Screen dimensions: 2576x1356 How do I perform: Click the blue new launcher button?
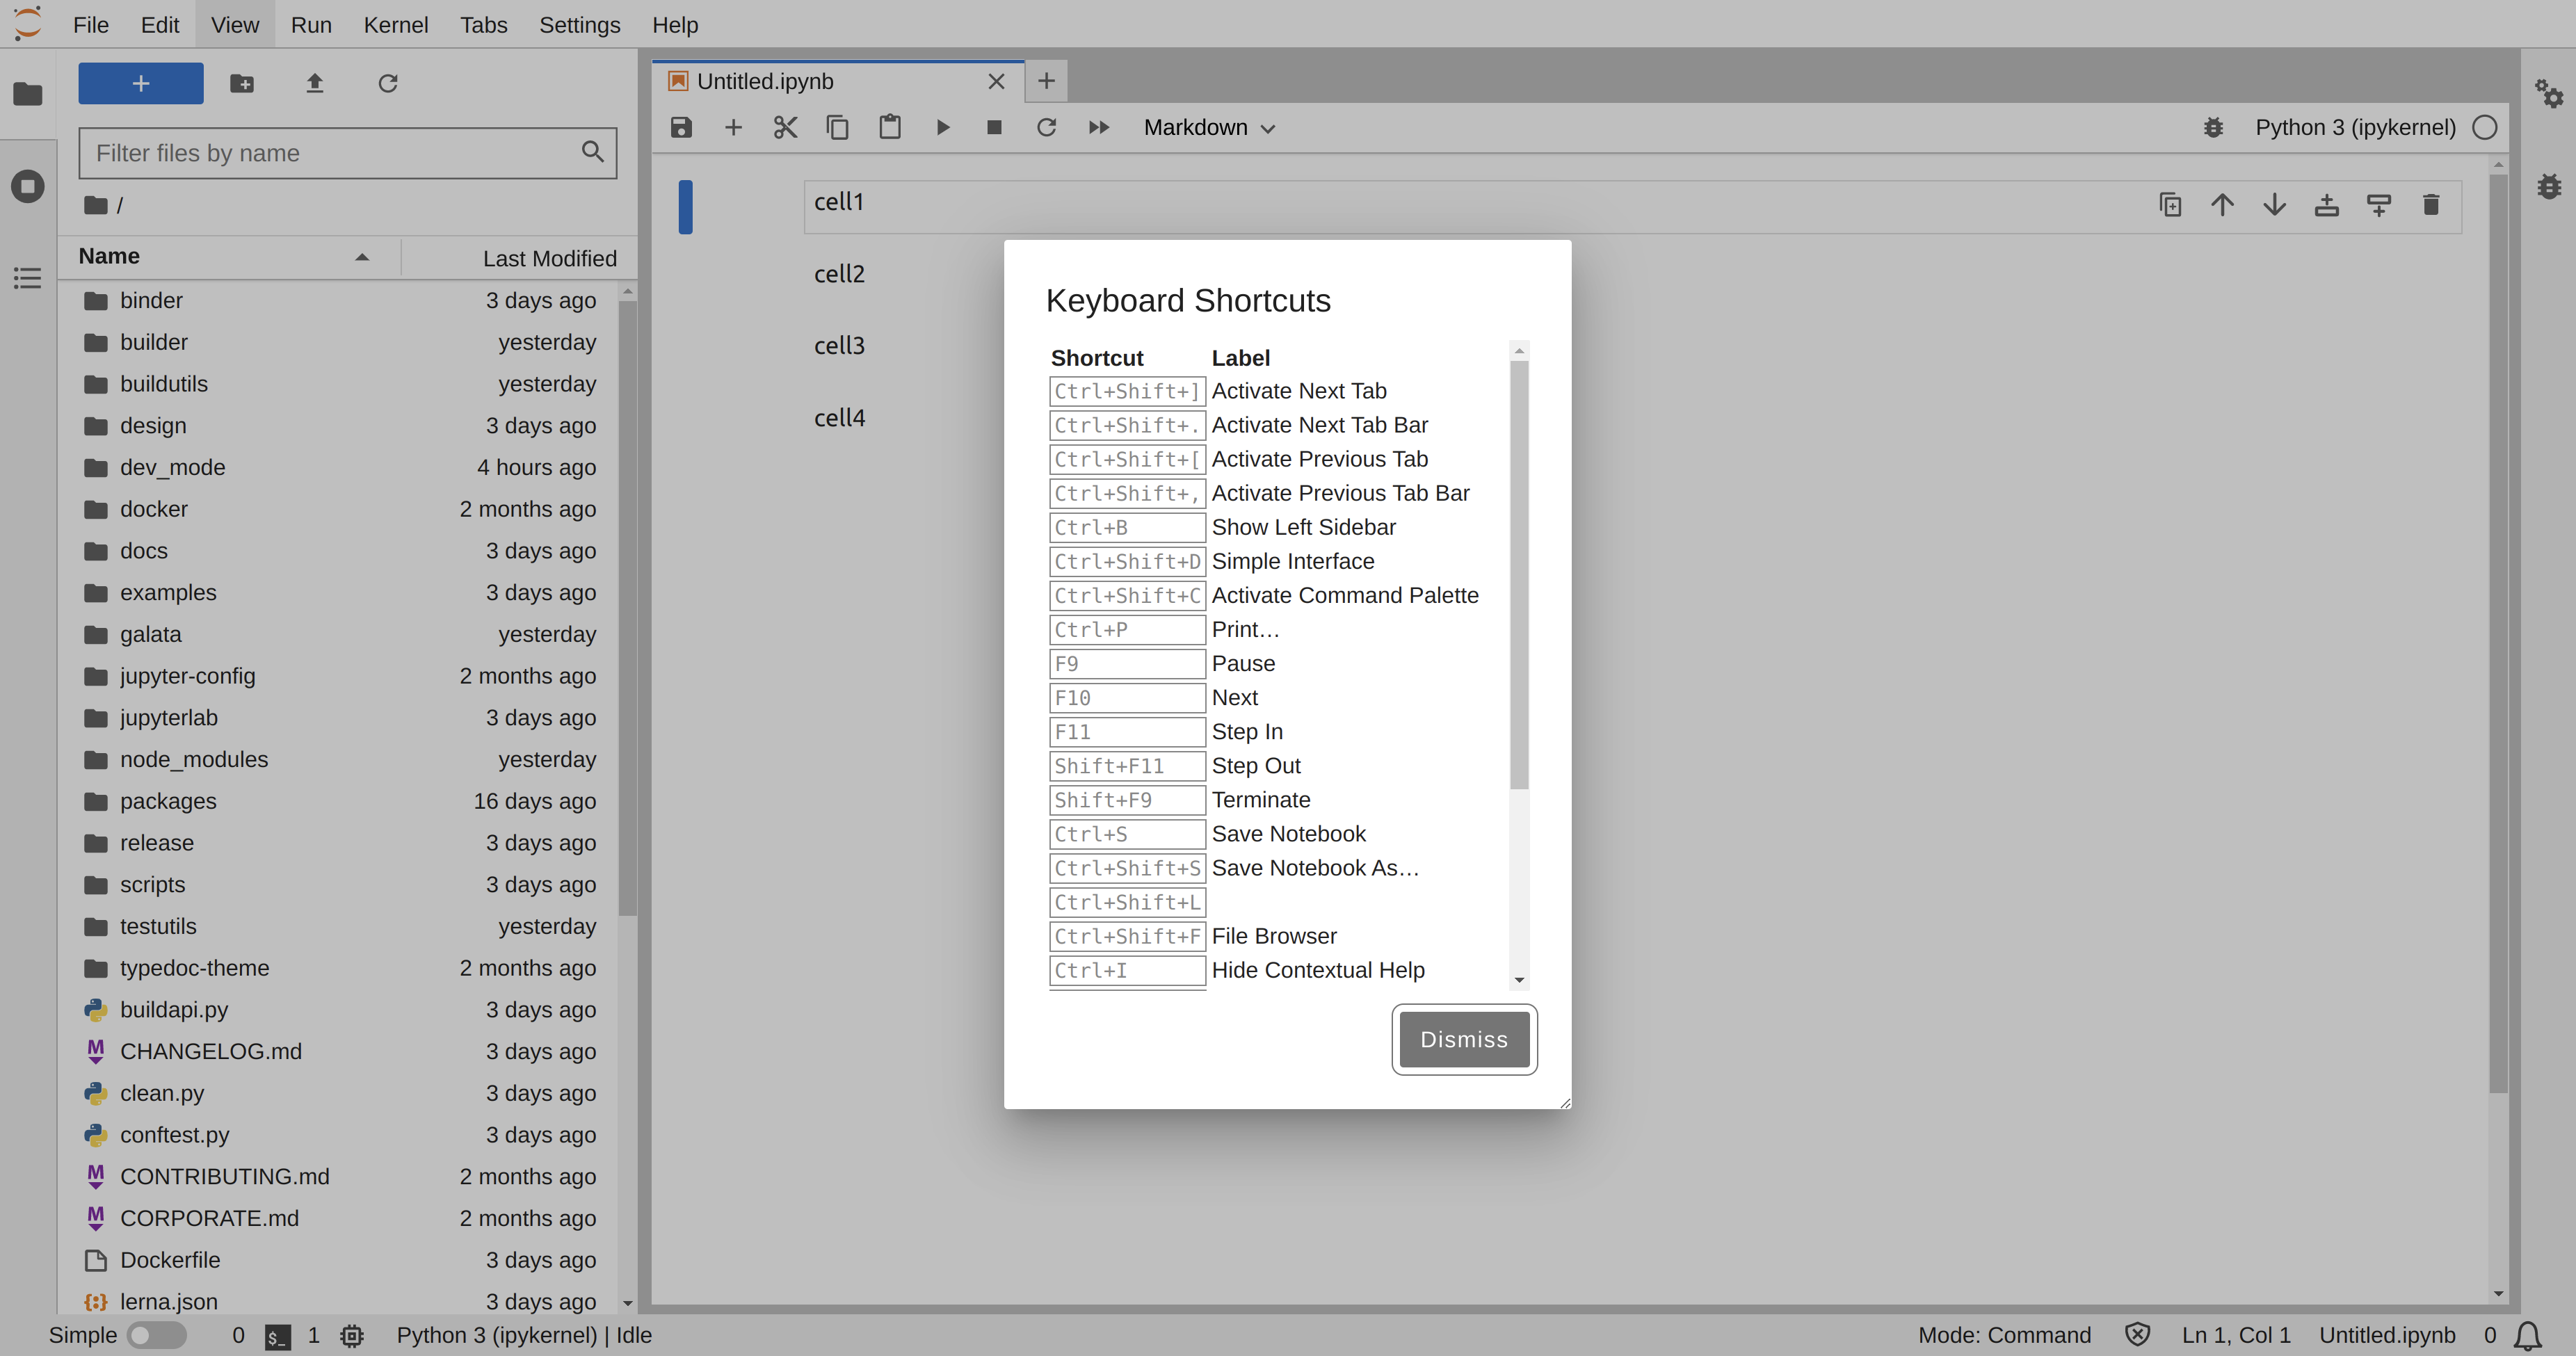coord(140,83)
